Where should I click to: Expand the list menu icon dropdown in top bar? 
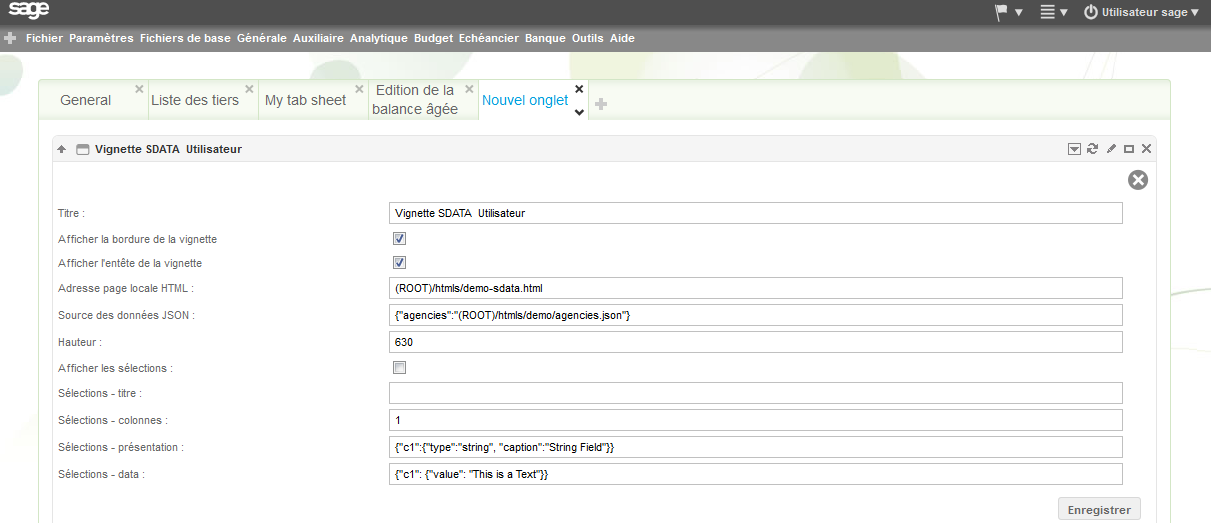1054,12
